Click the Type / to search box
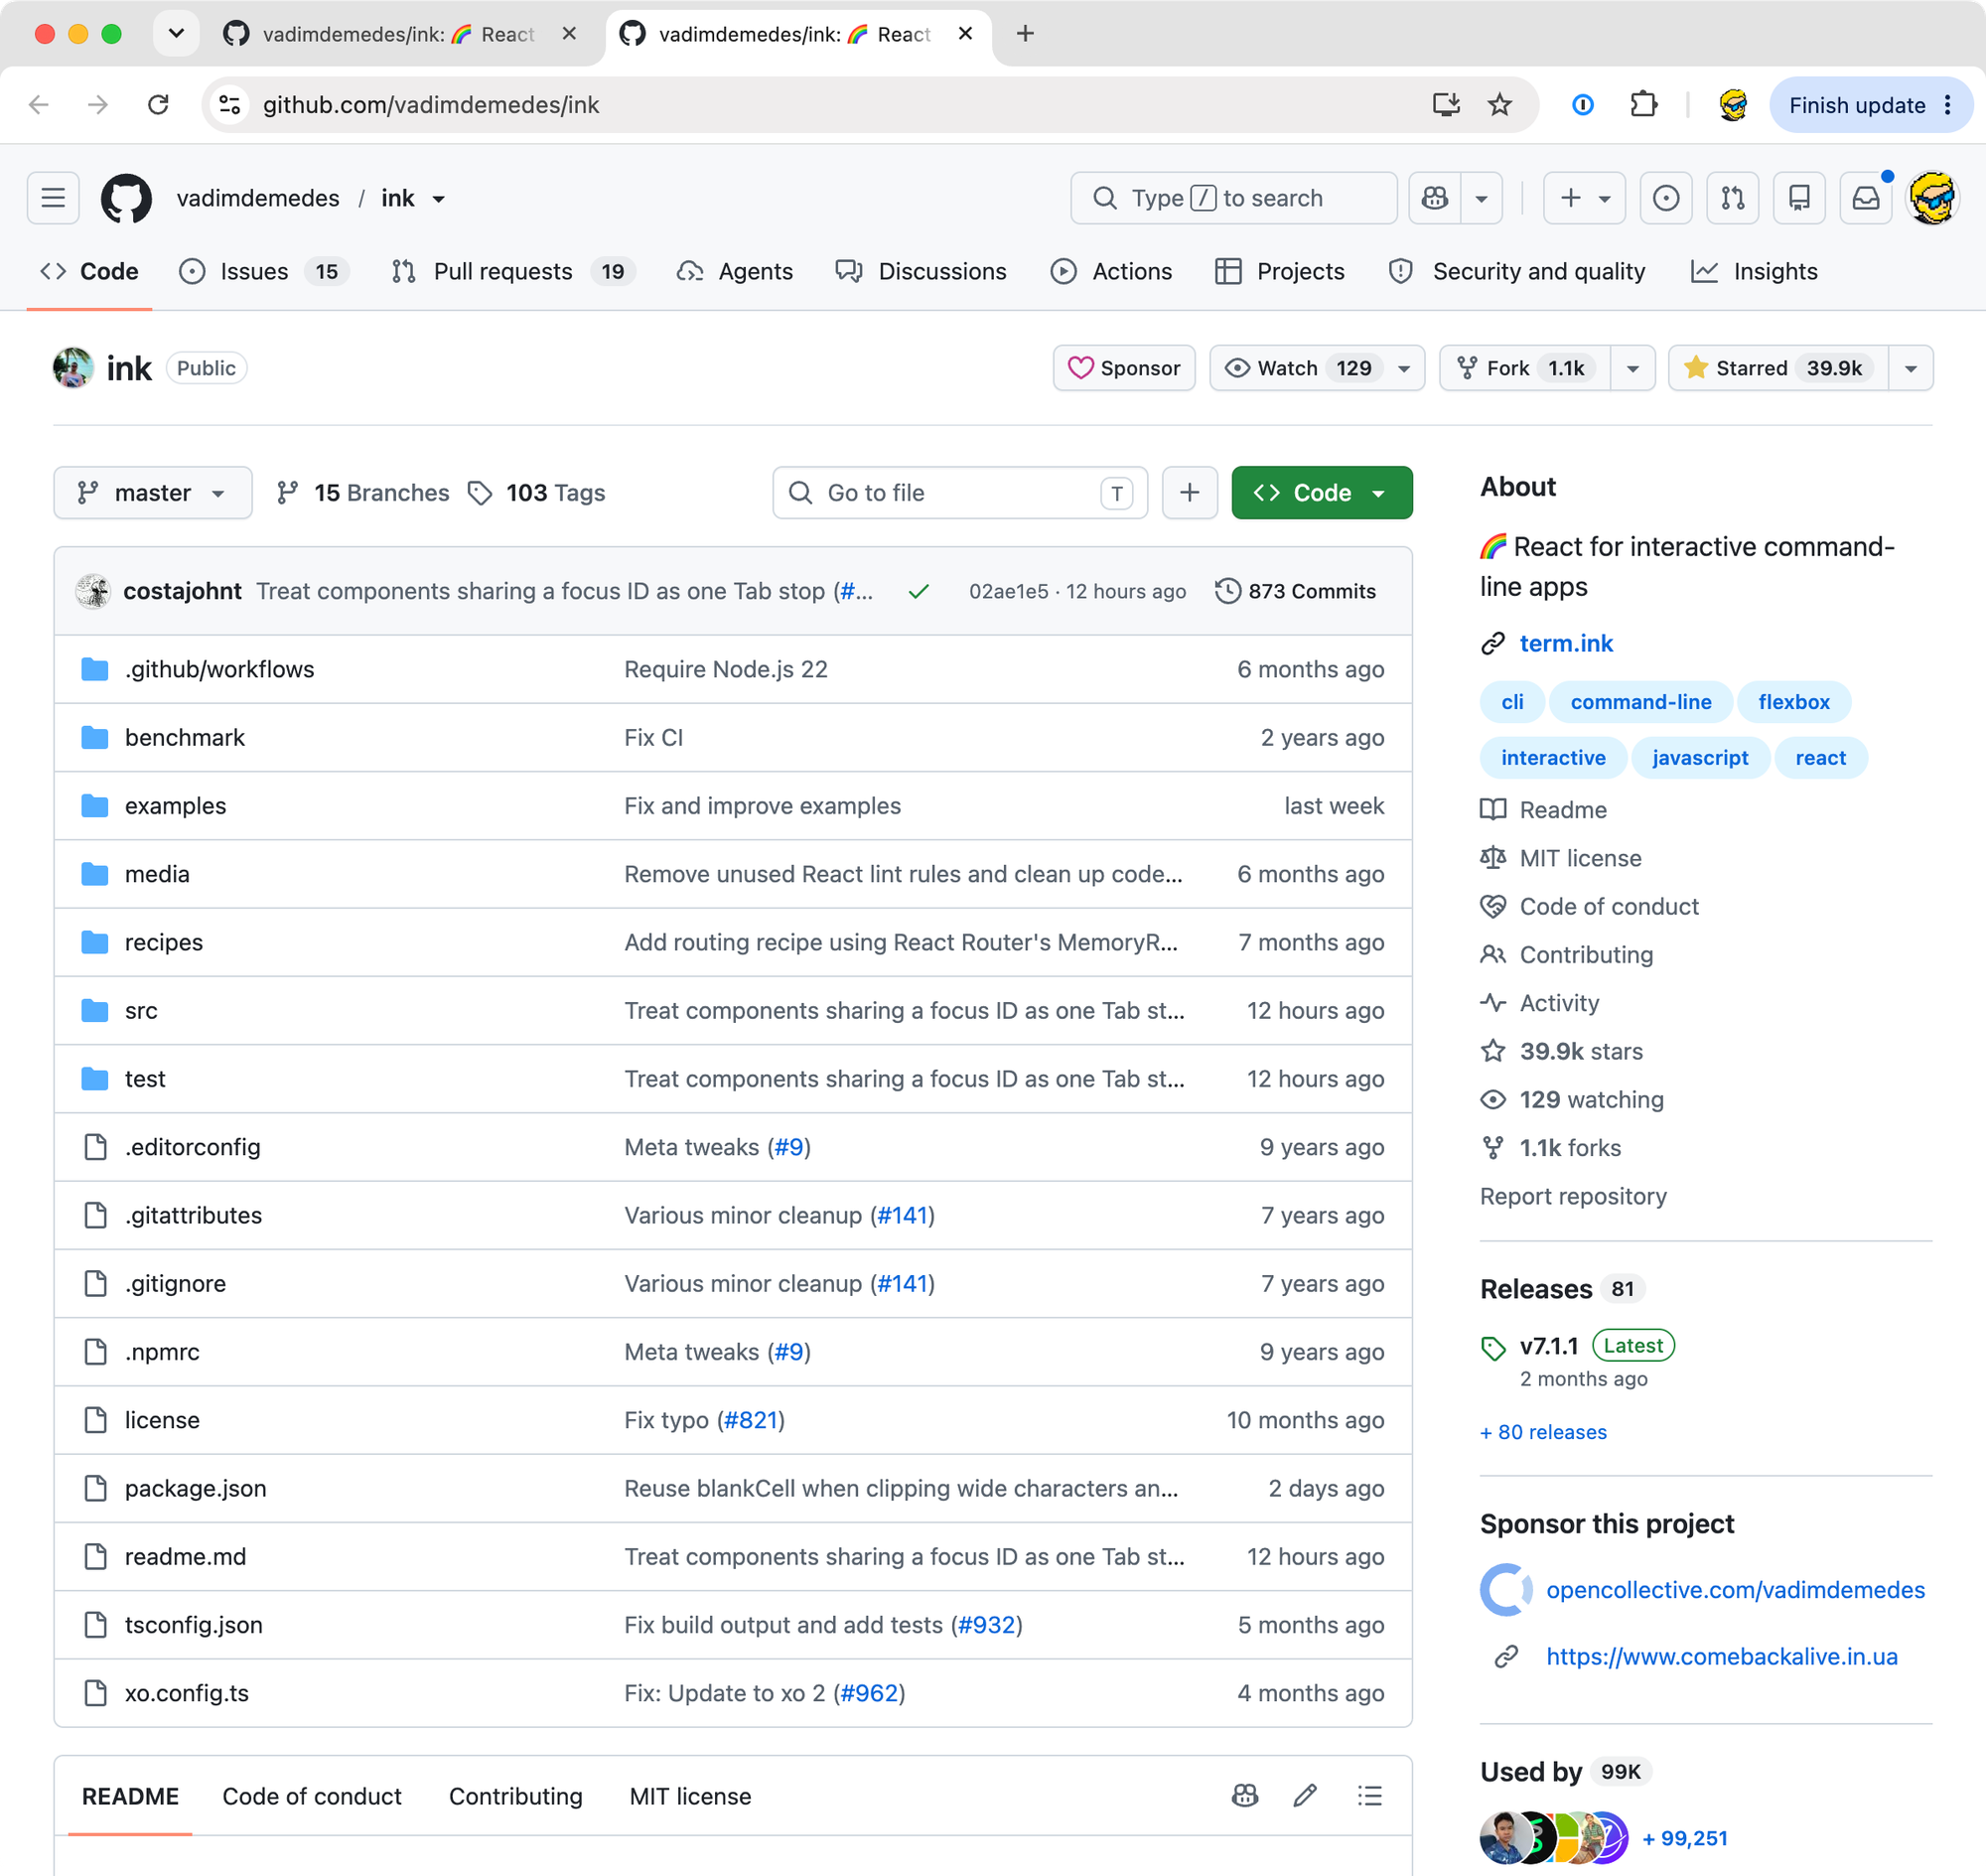Image resolution: width=1986 pixels, height=1876 pixels. click(1233, 198)
